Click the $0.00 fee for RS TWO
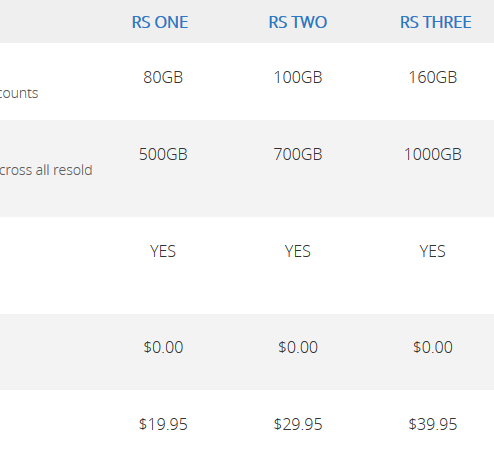494x453 pixels. (298, 347)
